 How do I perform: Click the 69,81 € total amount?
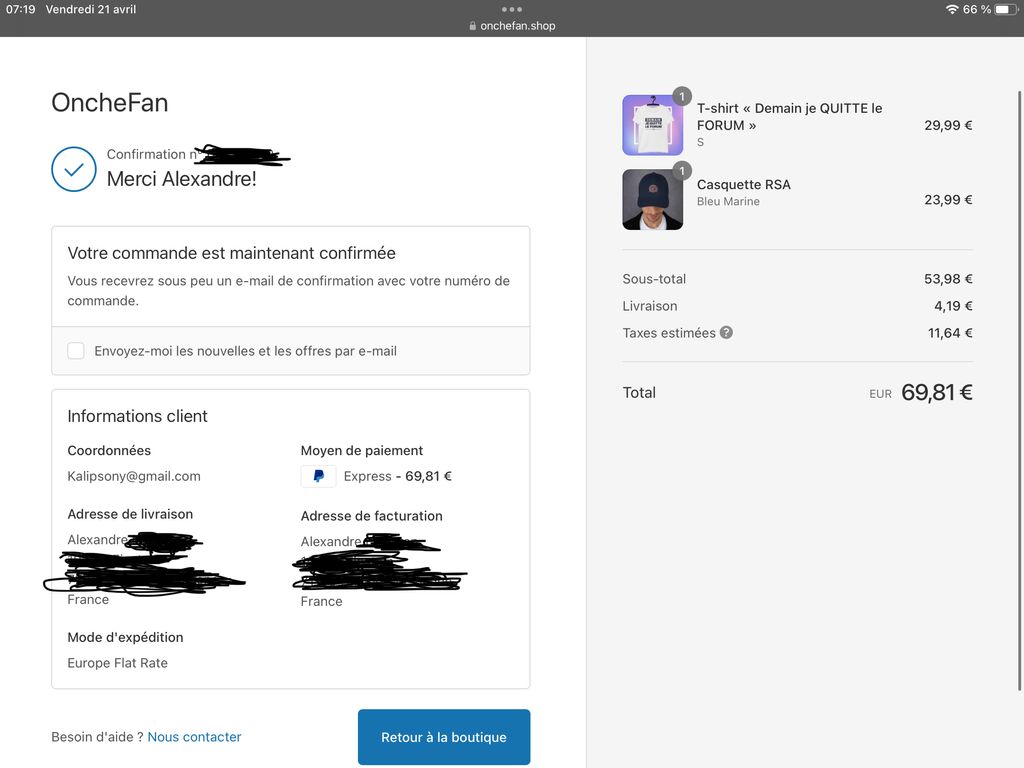point(936,392)
